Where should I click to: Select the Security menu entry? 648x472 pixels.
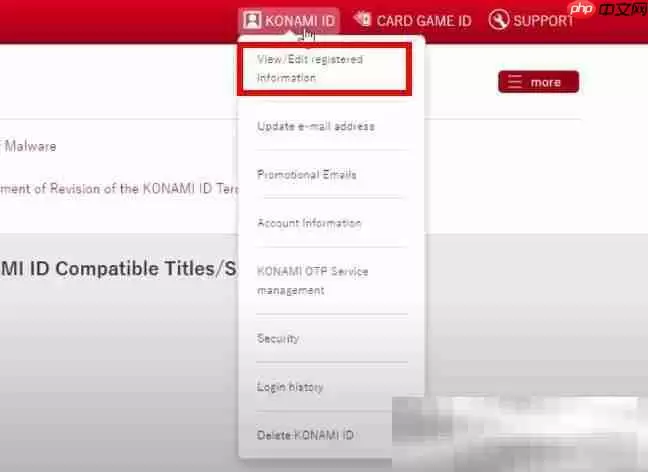point(278,339)
